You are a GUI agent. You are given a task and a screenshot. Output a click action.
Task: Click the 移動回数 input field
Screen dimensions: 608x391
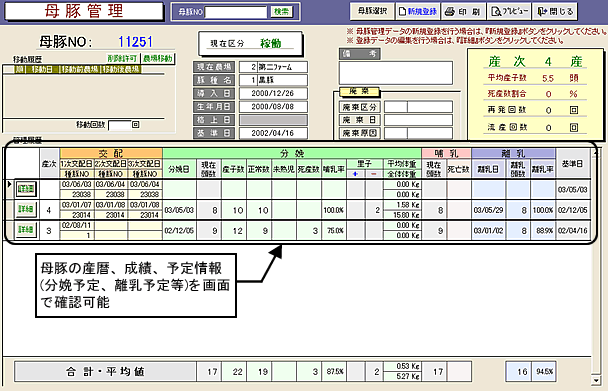click(x=119, y=125)
